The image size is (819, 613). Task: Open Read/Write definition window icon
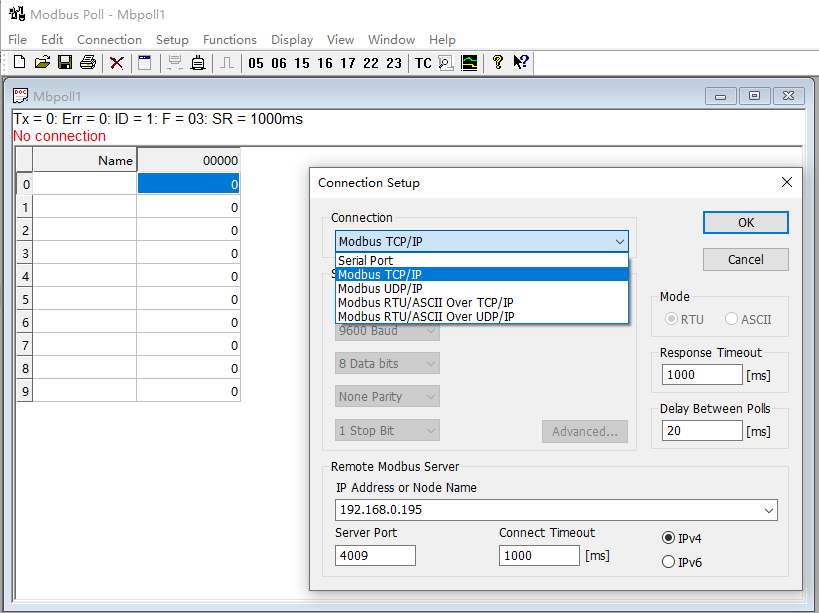coord(145,63)
